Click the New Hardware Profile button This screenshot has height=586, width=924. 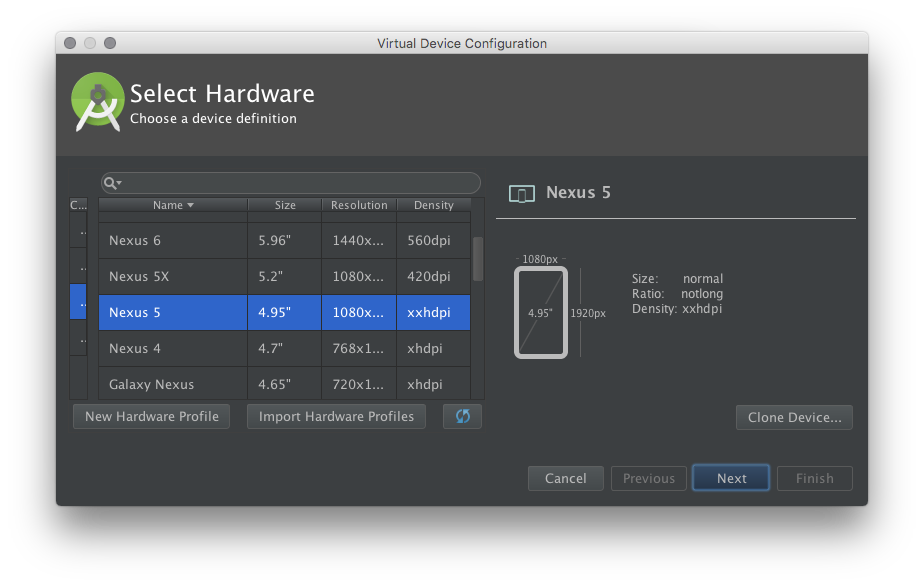pos(152,416)
